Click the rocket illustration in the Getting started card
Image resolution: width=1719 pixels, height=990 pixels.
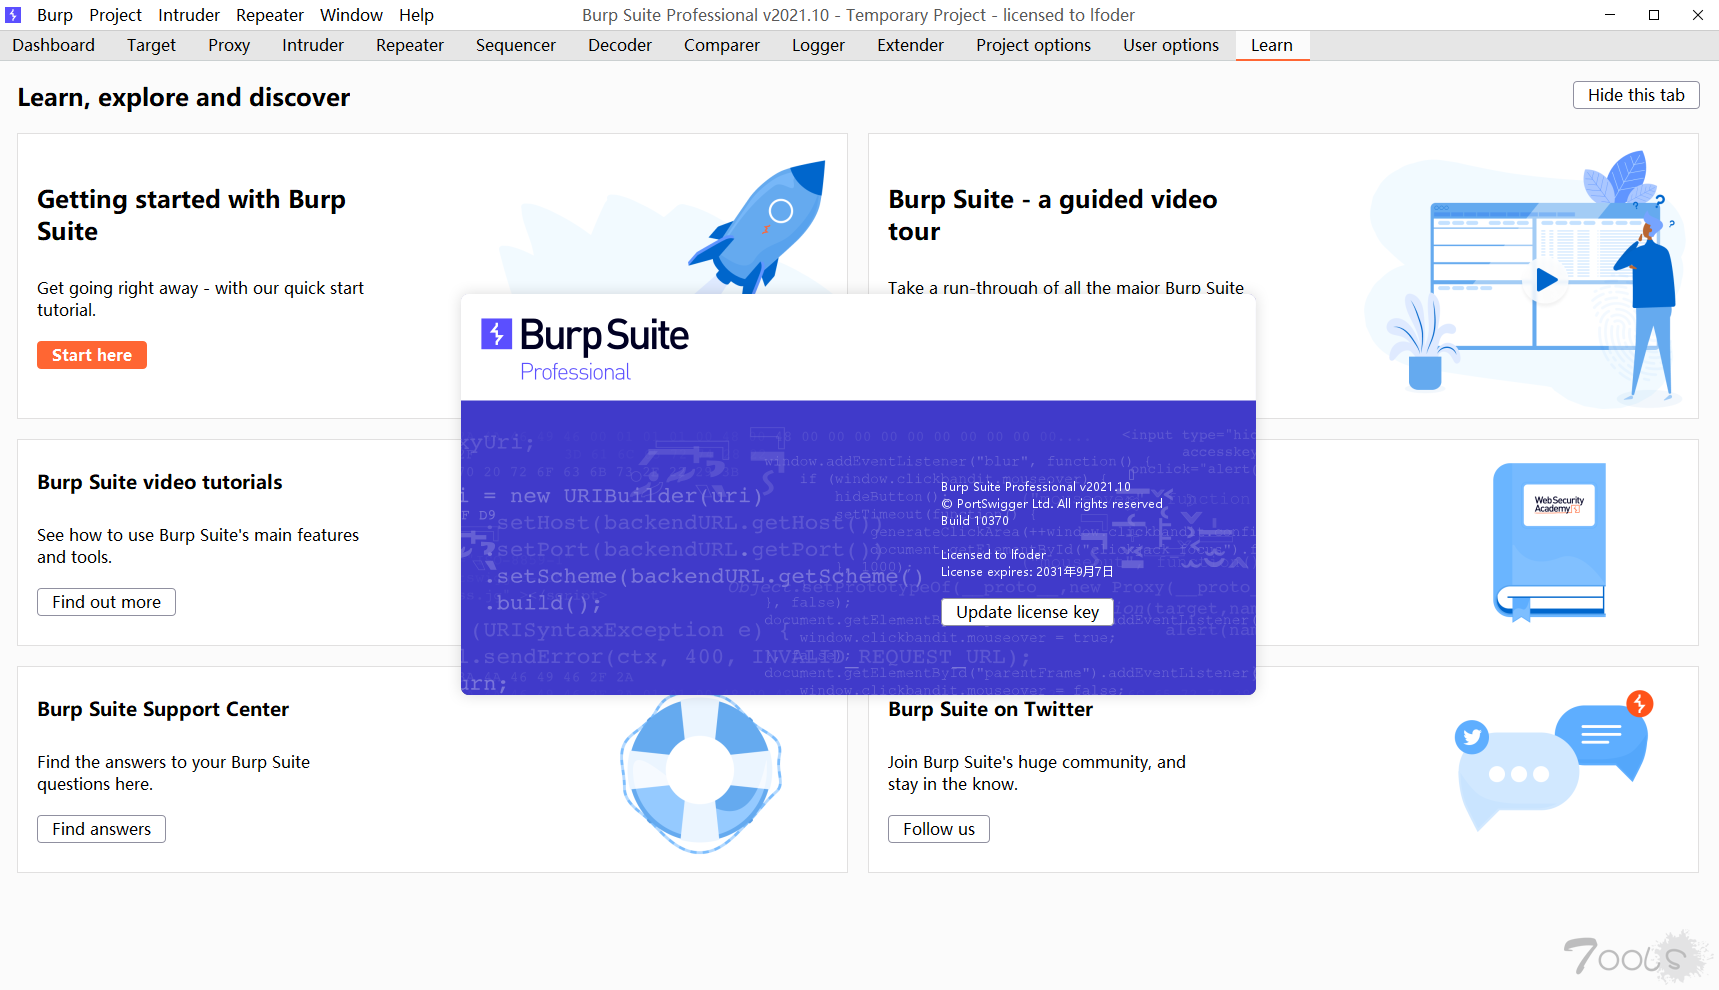tap(757, 227)
